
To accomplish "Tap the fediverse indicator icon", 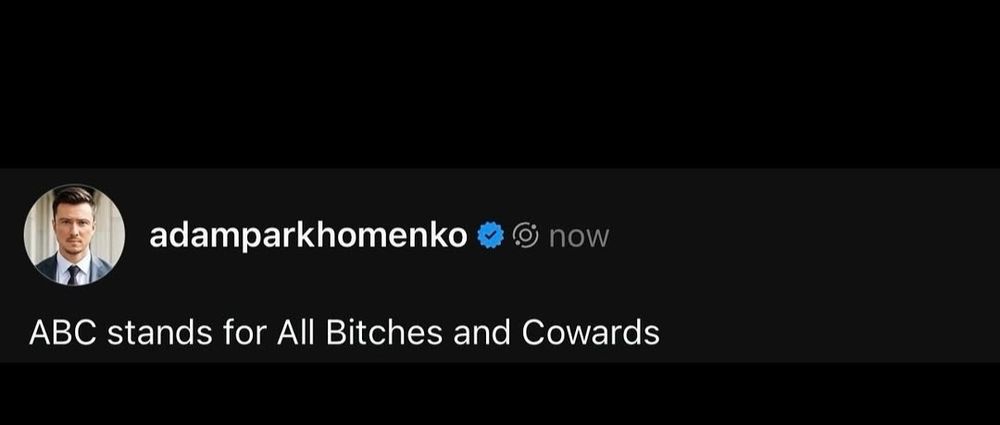I will click(526, 236).
